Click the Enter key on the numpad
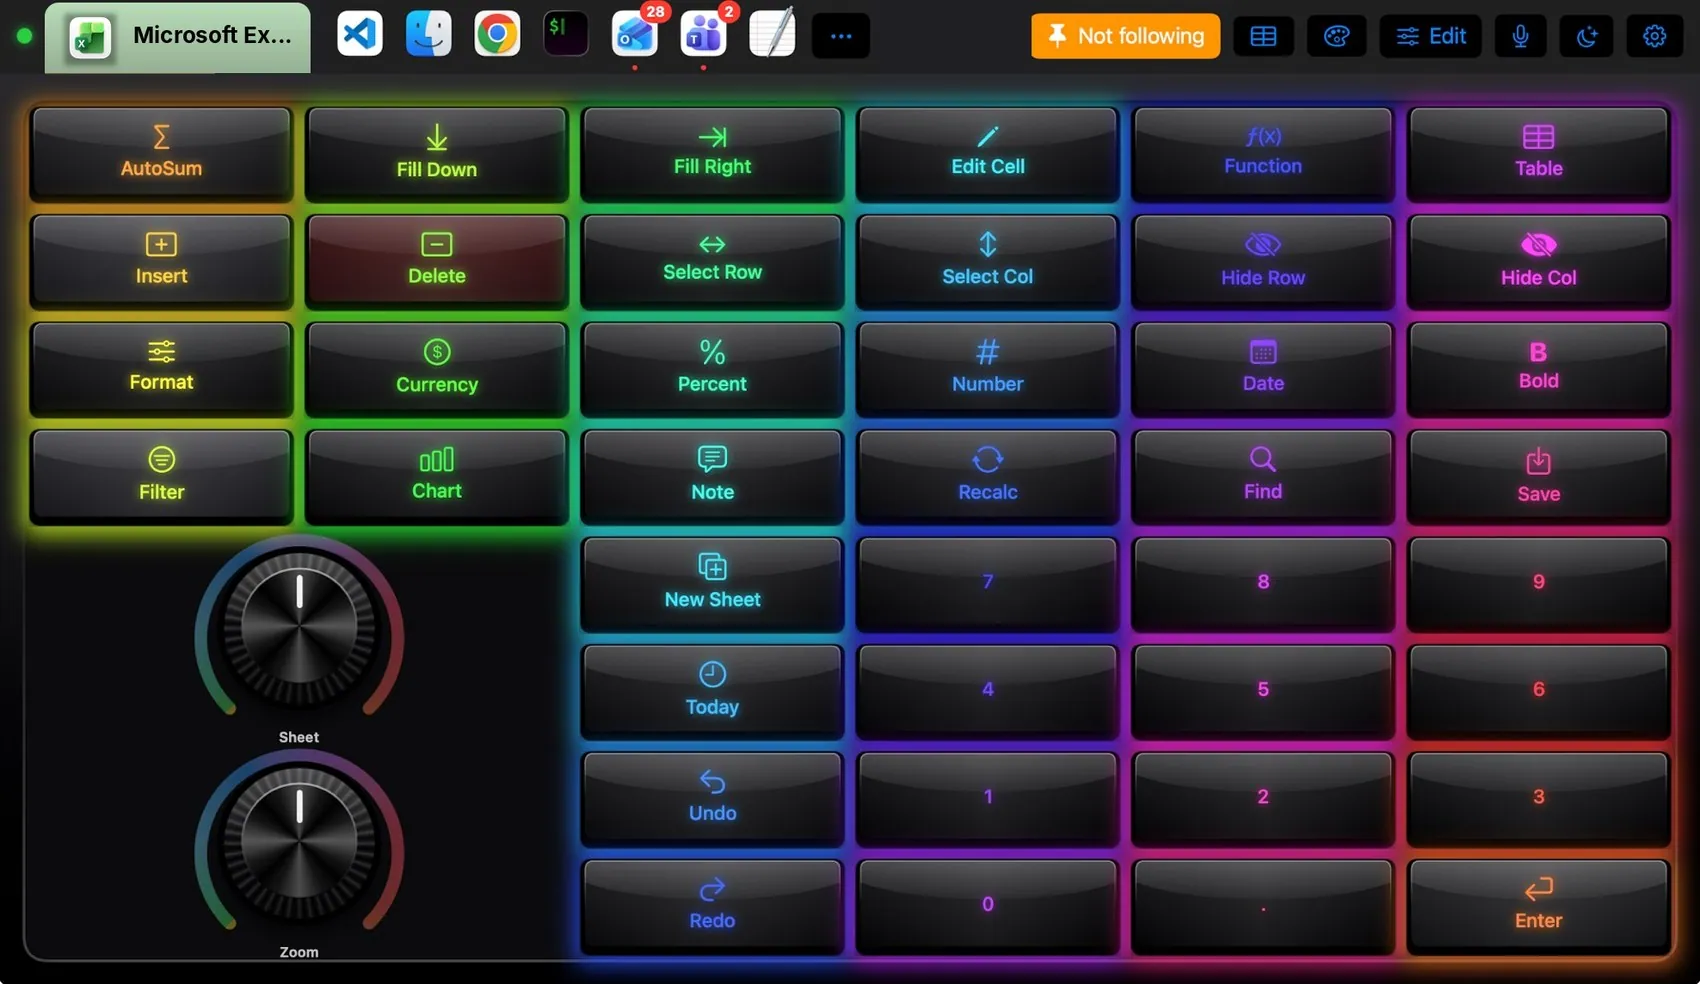Screen dimensions: 1700x984 pyautogui.click(x=1538, y=906)
